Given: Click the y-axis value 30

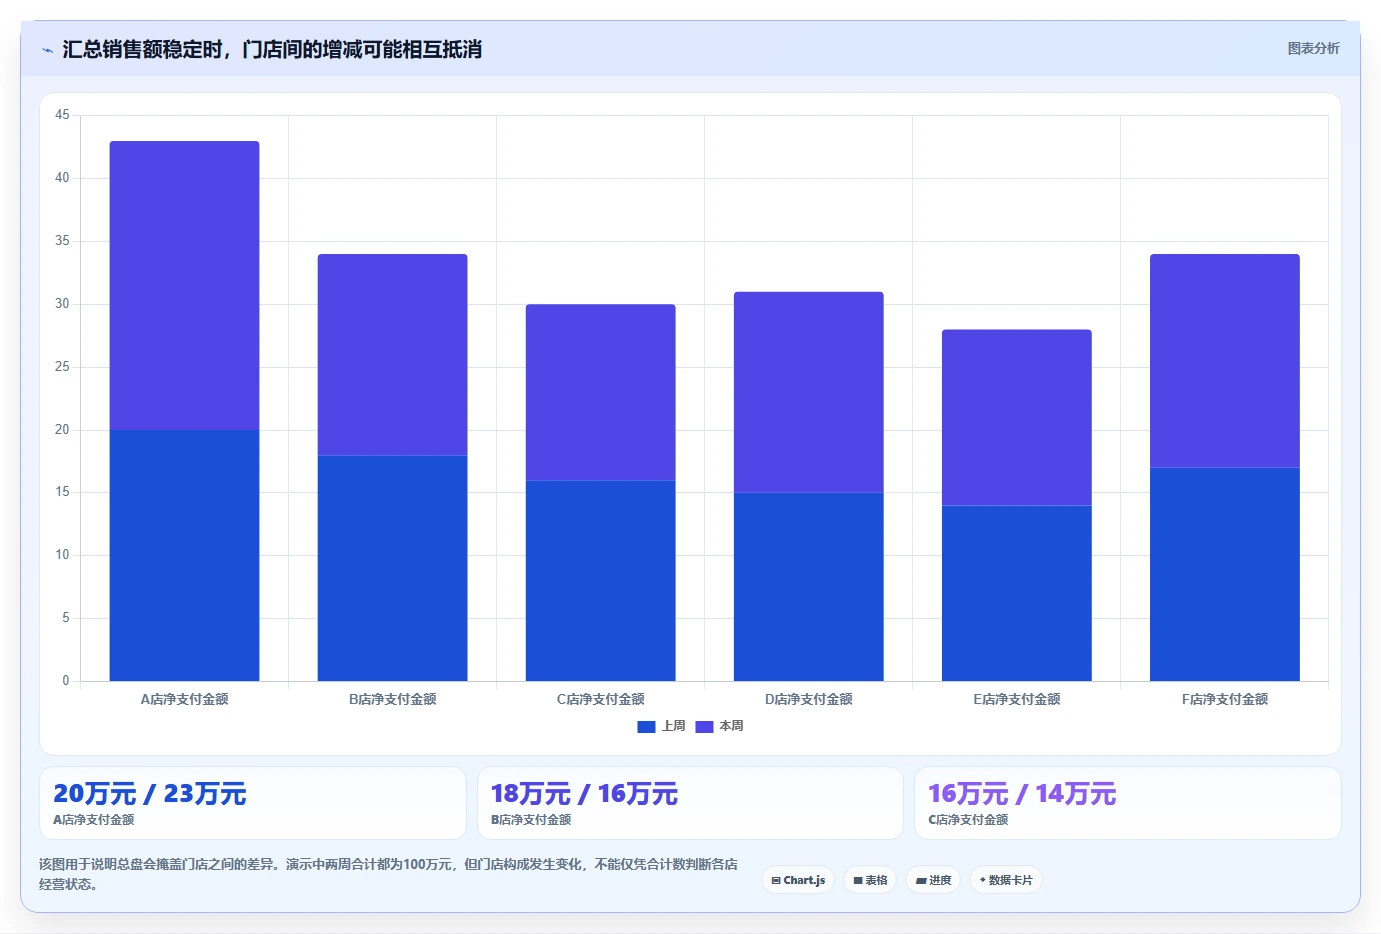Looking at the screenshot, I should (x=62, y=304).
